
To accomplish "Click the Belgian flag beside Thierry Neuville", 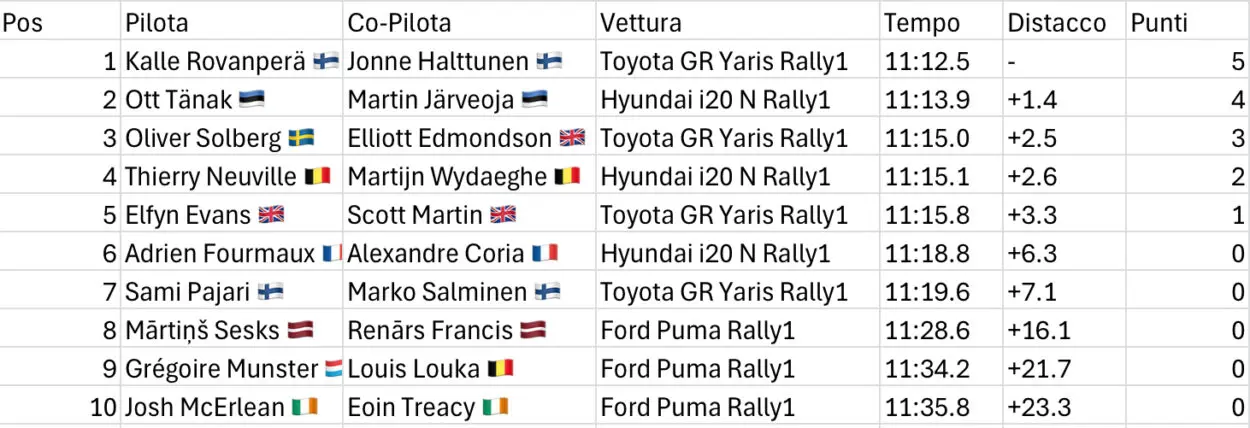I will (317, 177).
